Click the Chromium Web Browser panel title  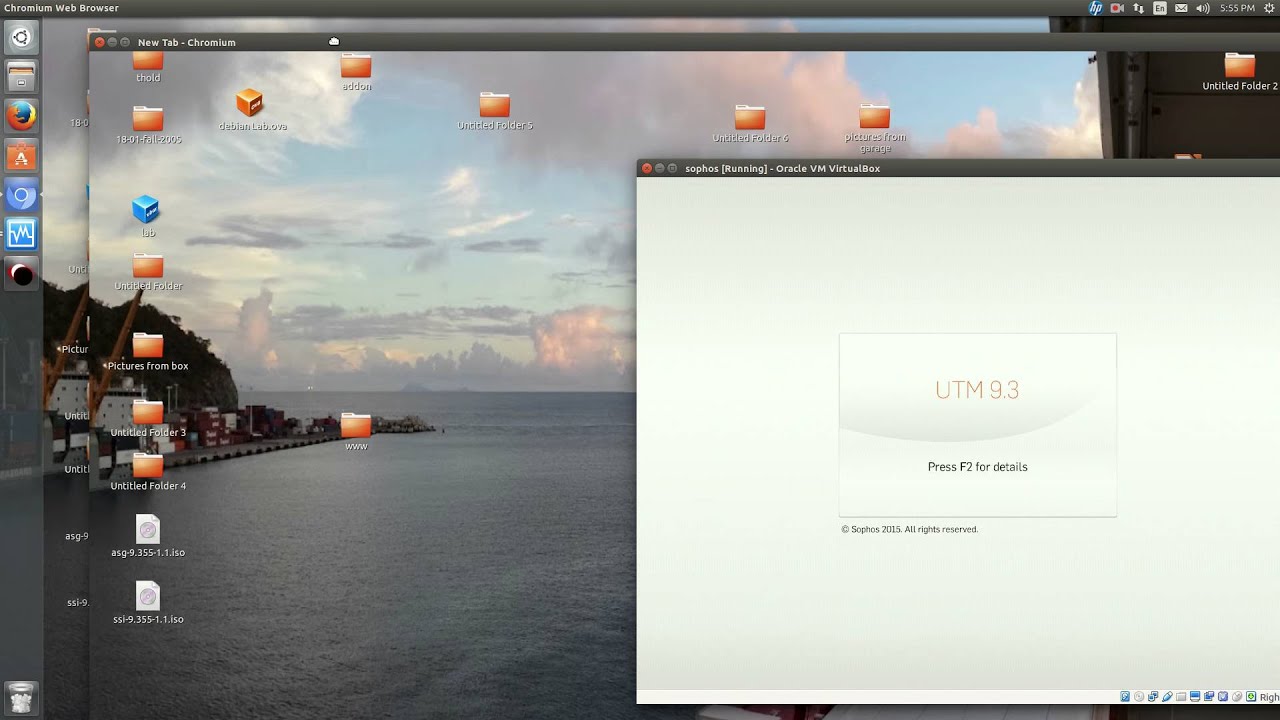[61, 8]
